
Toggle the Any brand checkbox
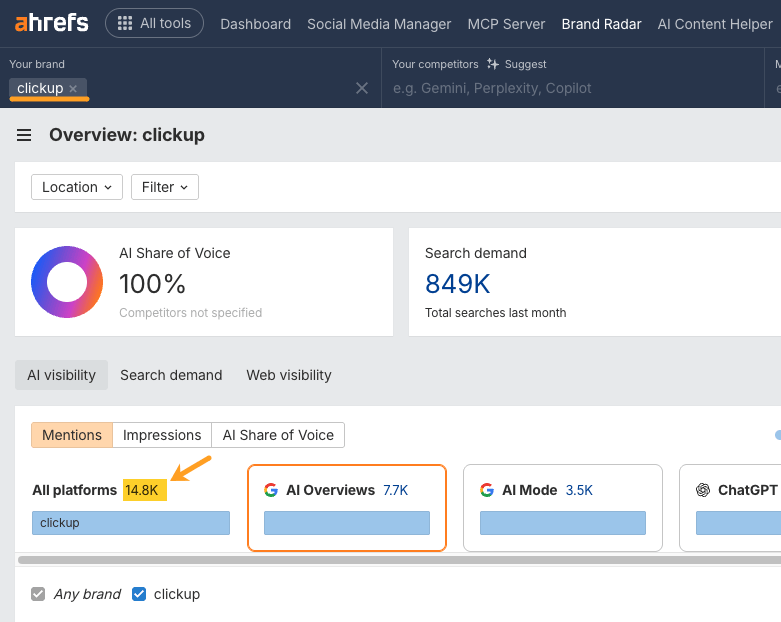(39, 594)
